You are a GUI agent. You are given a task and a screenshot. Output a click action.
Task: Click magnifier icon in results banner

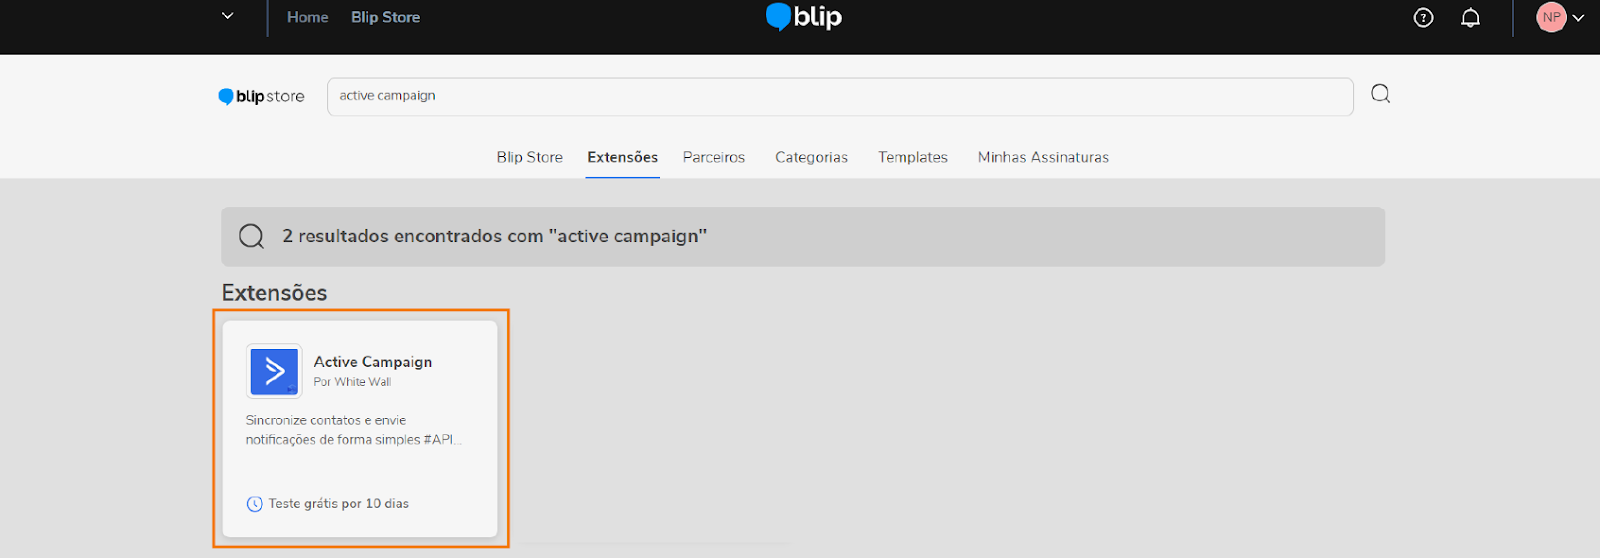click(x=252, y=237)
